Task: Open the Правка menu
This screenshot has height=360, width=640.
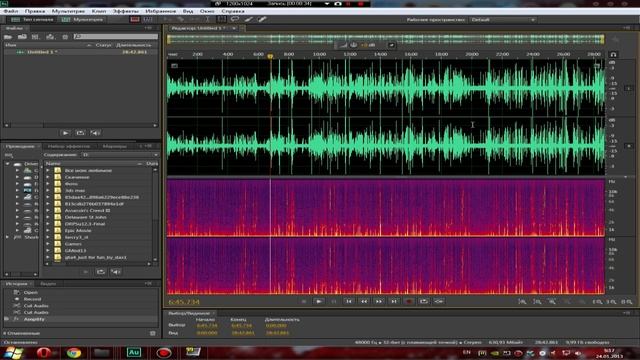Action: point(35,11)
